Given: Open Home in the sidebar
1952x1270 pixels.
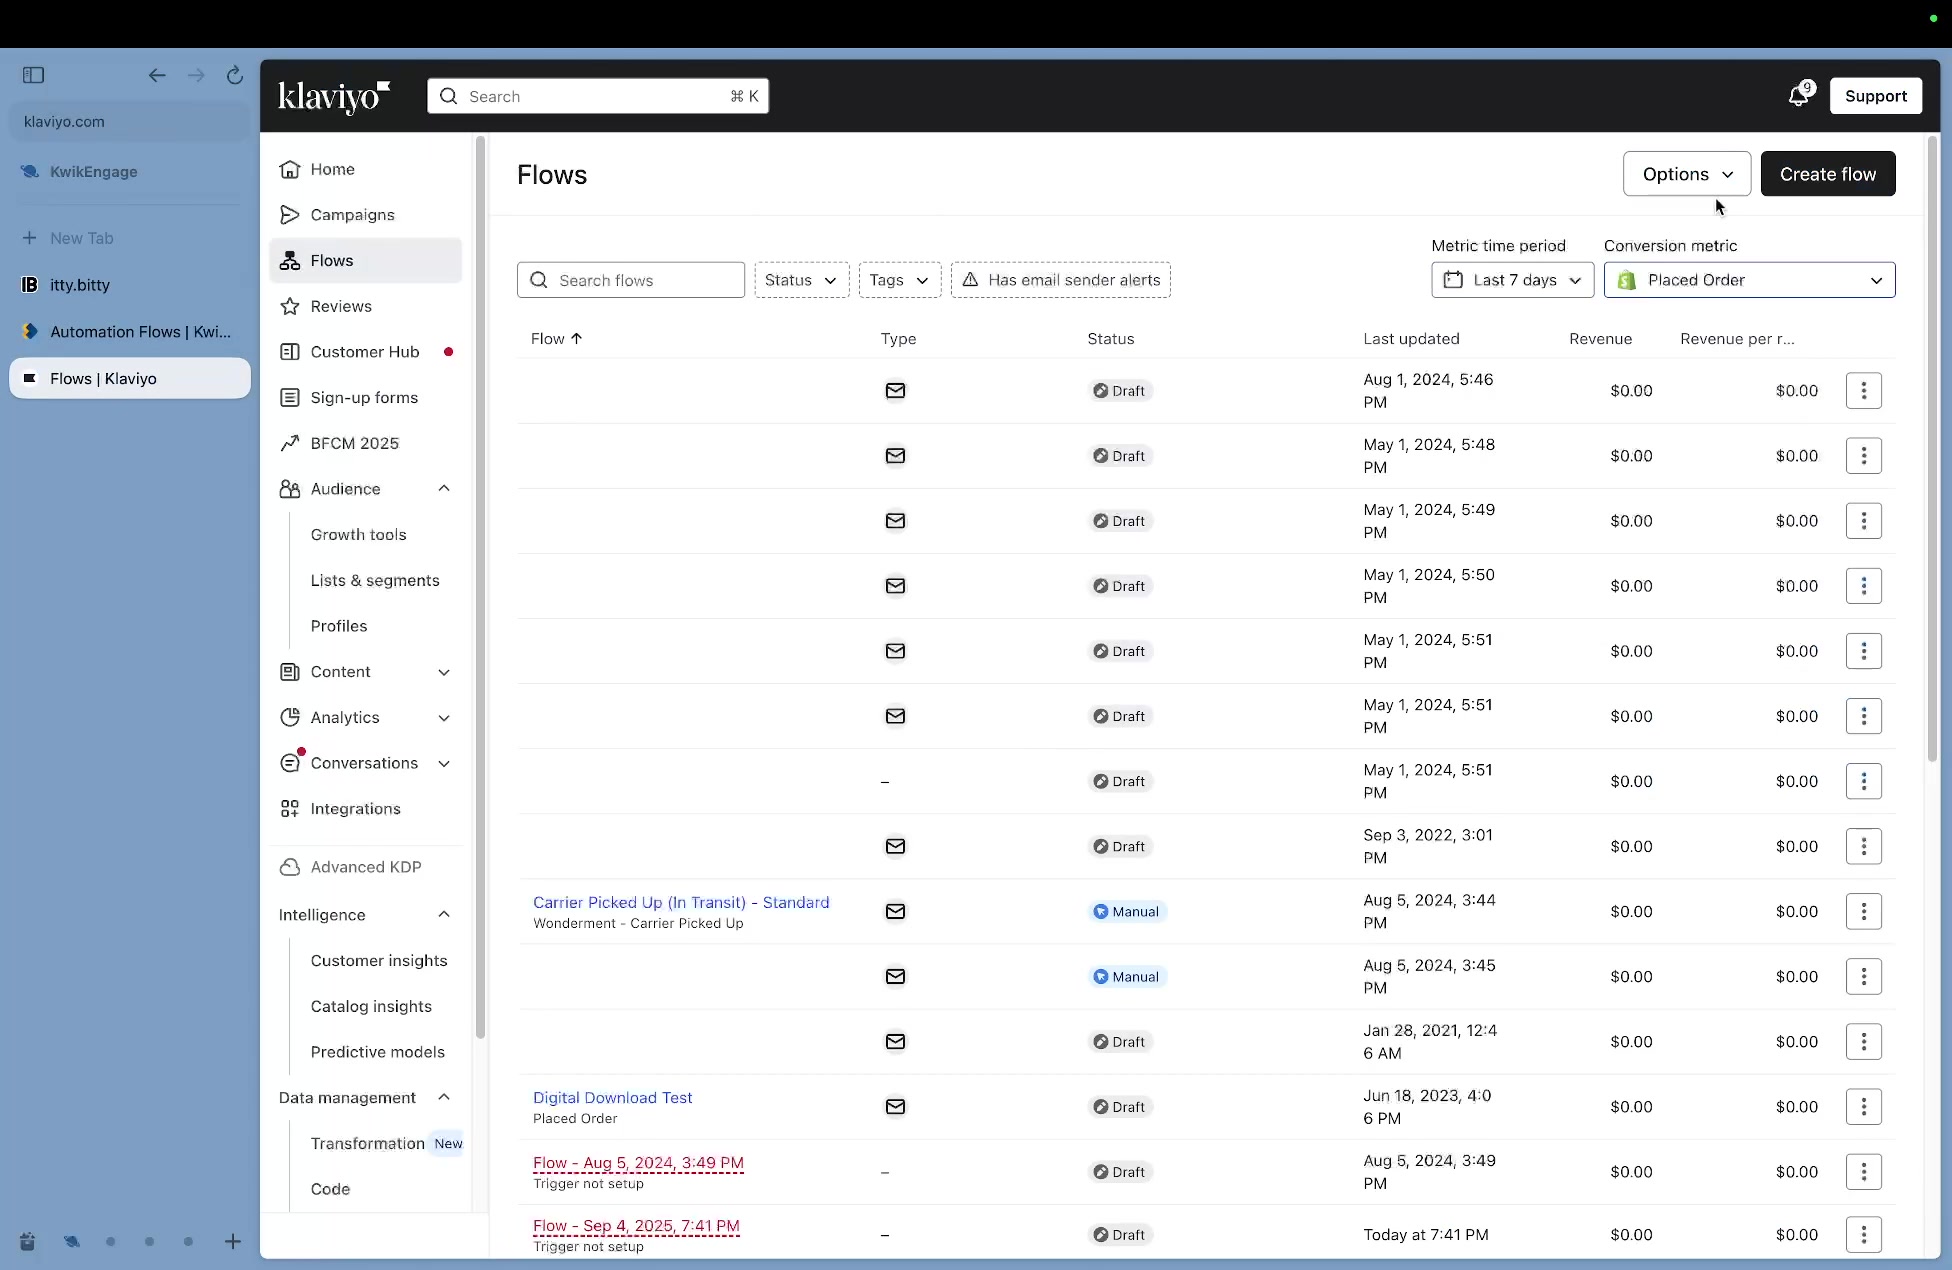Looking at the screenshot, I should coord(366,169).
